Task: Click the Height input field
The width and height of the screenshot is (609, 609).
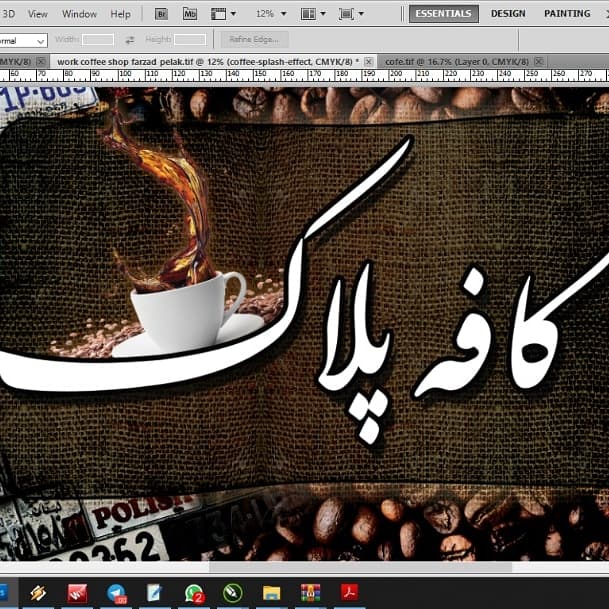Action: pyautogui.click(x=190, y=40)
